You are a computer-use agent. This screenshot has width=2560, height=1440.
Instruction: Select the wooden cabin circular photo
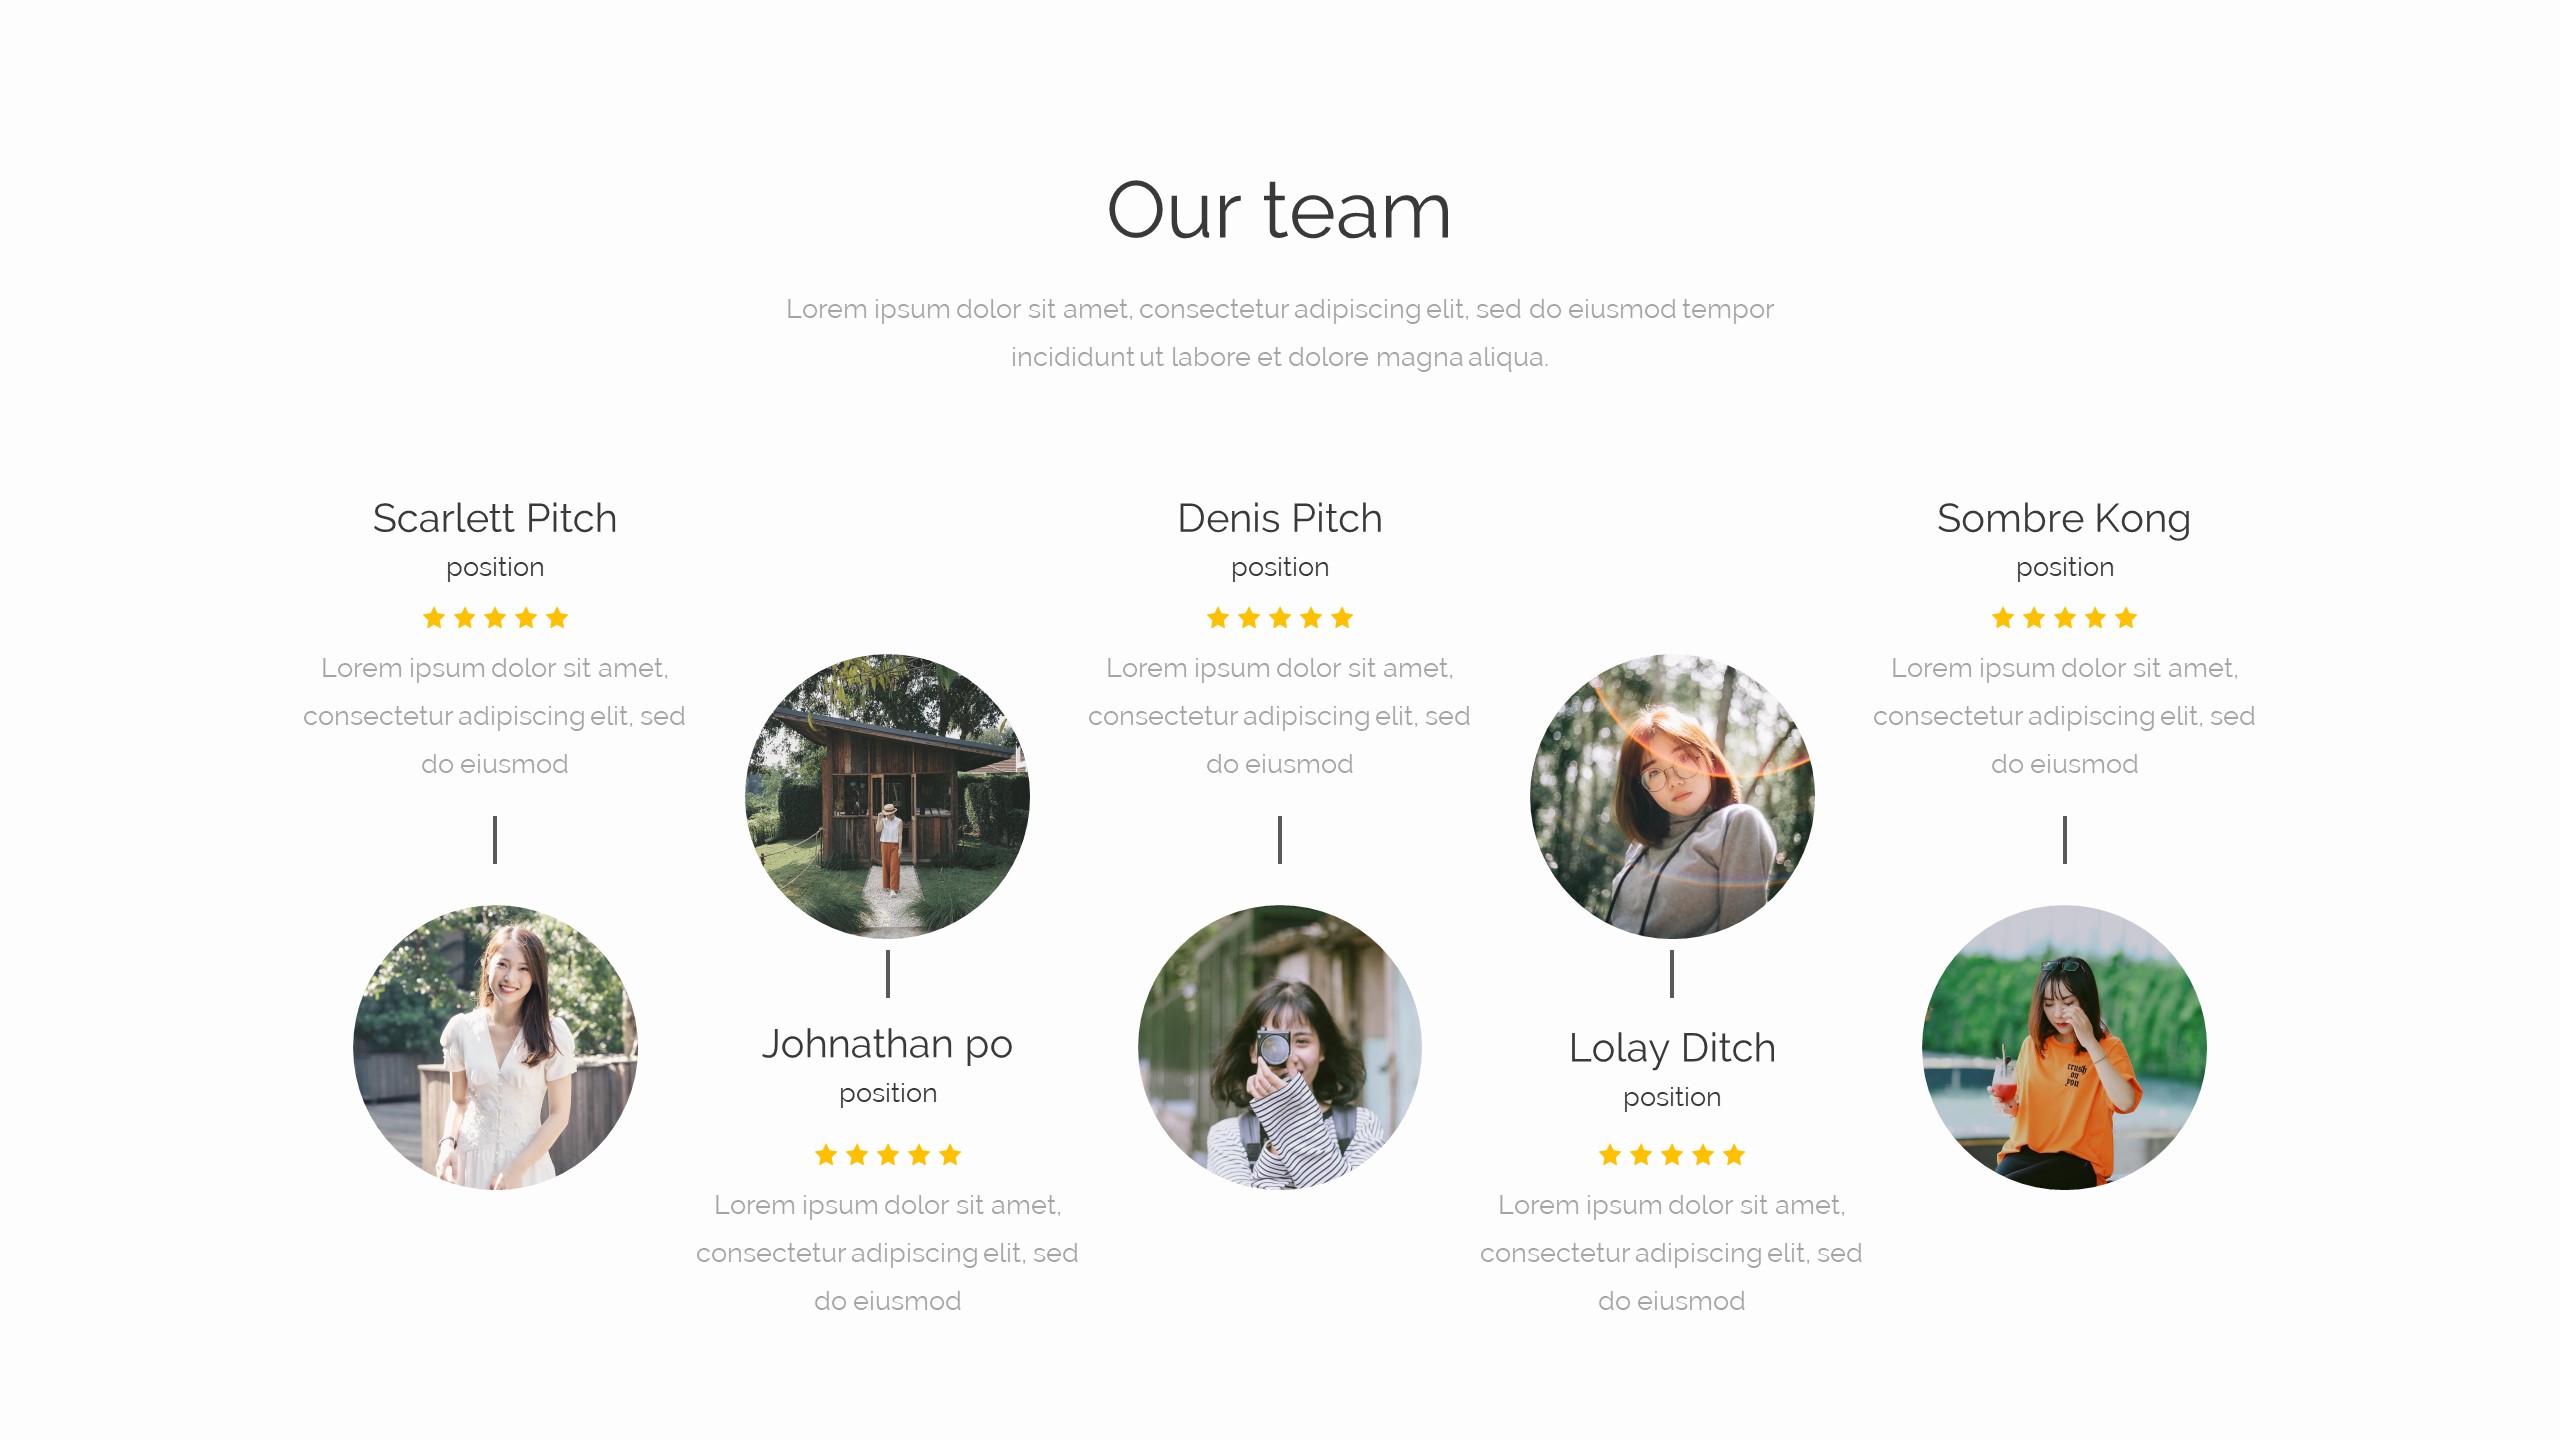click(x=888, y=796)
